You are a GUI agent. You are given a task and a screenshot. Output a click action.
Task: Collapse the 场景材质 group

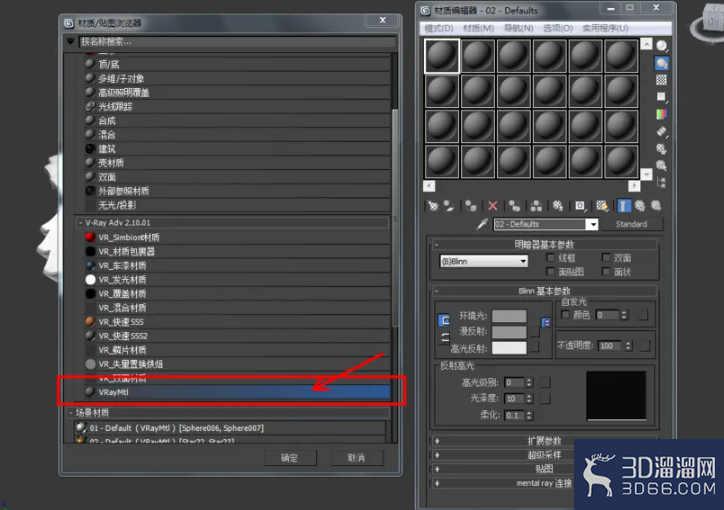(x=71, y=413)
